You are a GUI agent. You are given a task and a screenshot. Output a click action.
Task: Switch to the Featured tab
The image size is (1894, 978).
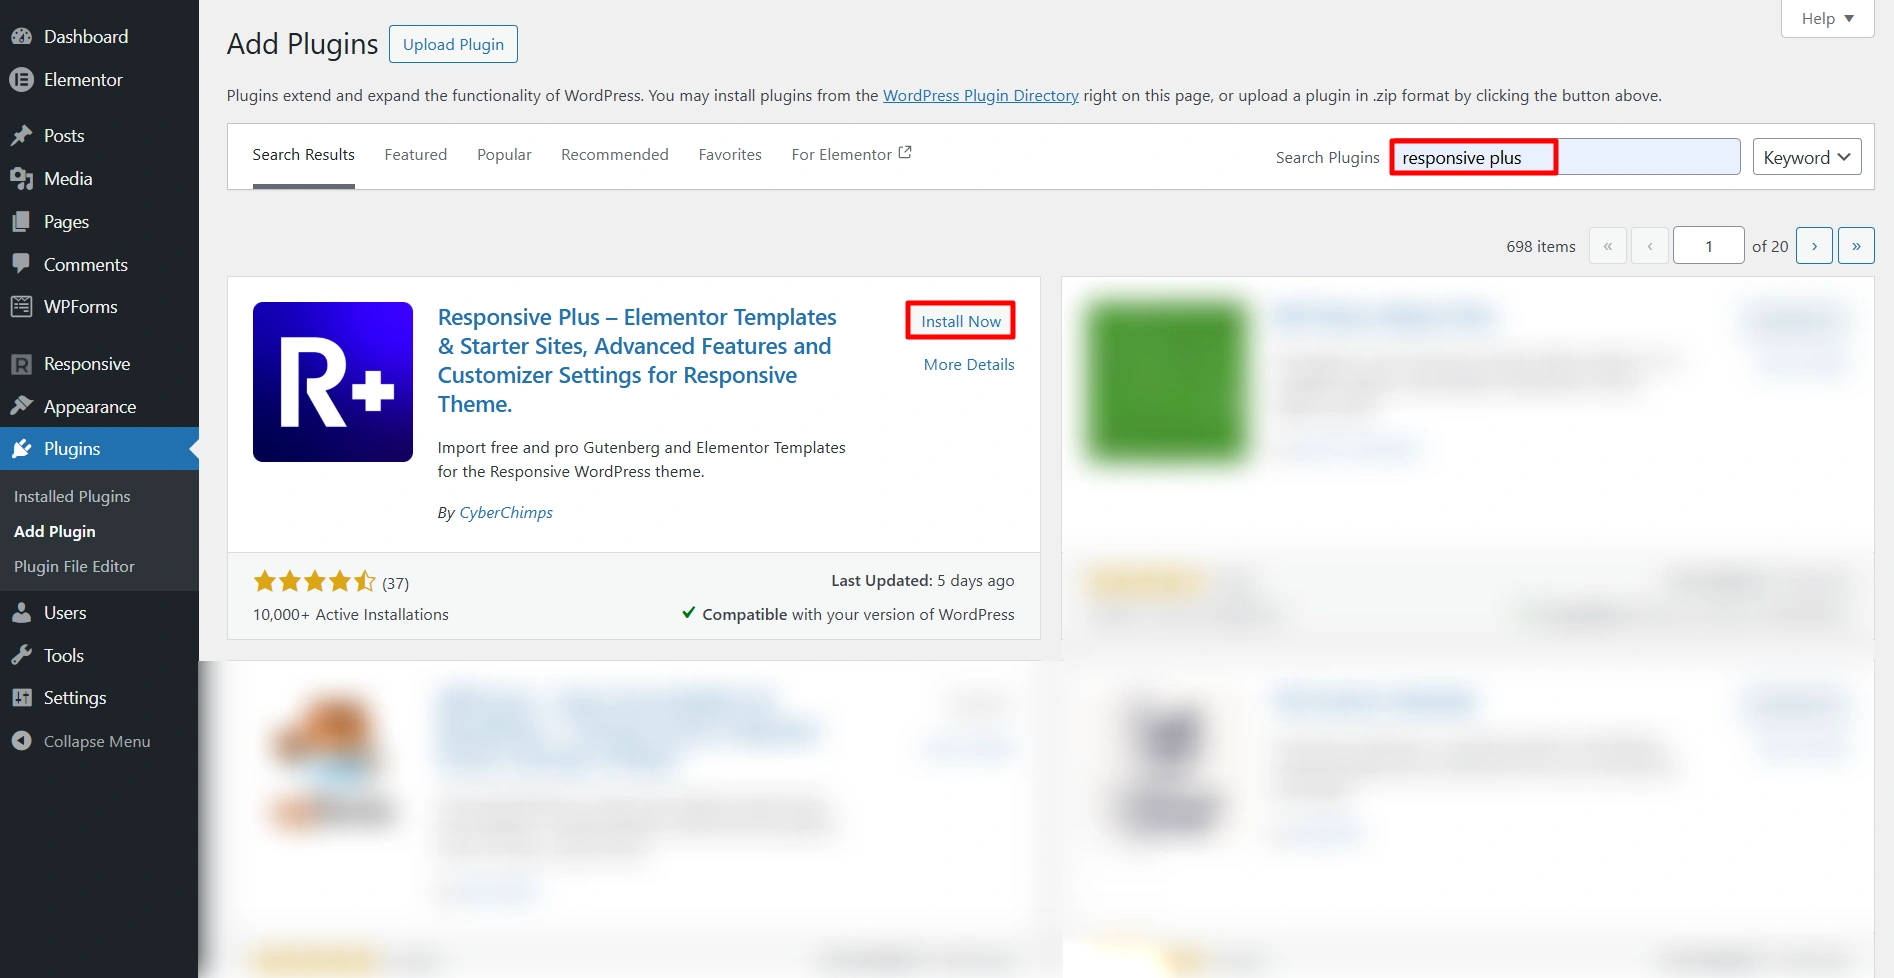[416, 155]
